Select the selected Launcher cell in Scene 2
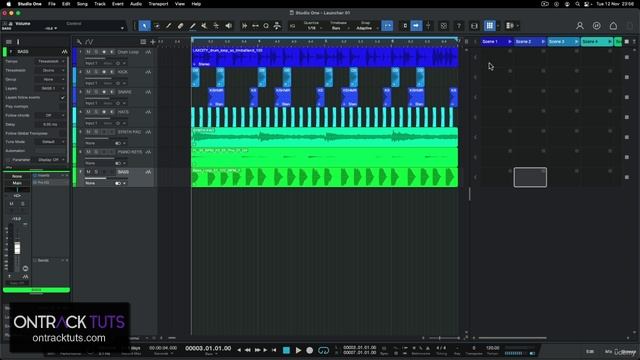This screenshot has height=360, width=640. click(x=530, y=177)
